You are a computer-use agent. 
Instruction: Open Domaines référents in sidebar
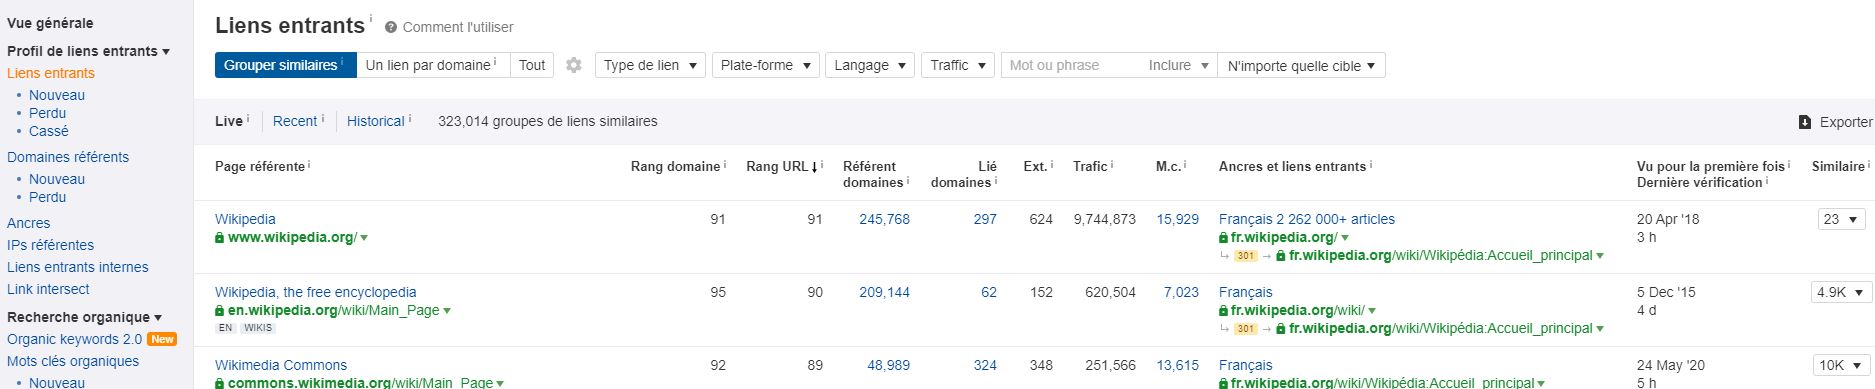coord(68,157)
